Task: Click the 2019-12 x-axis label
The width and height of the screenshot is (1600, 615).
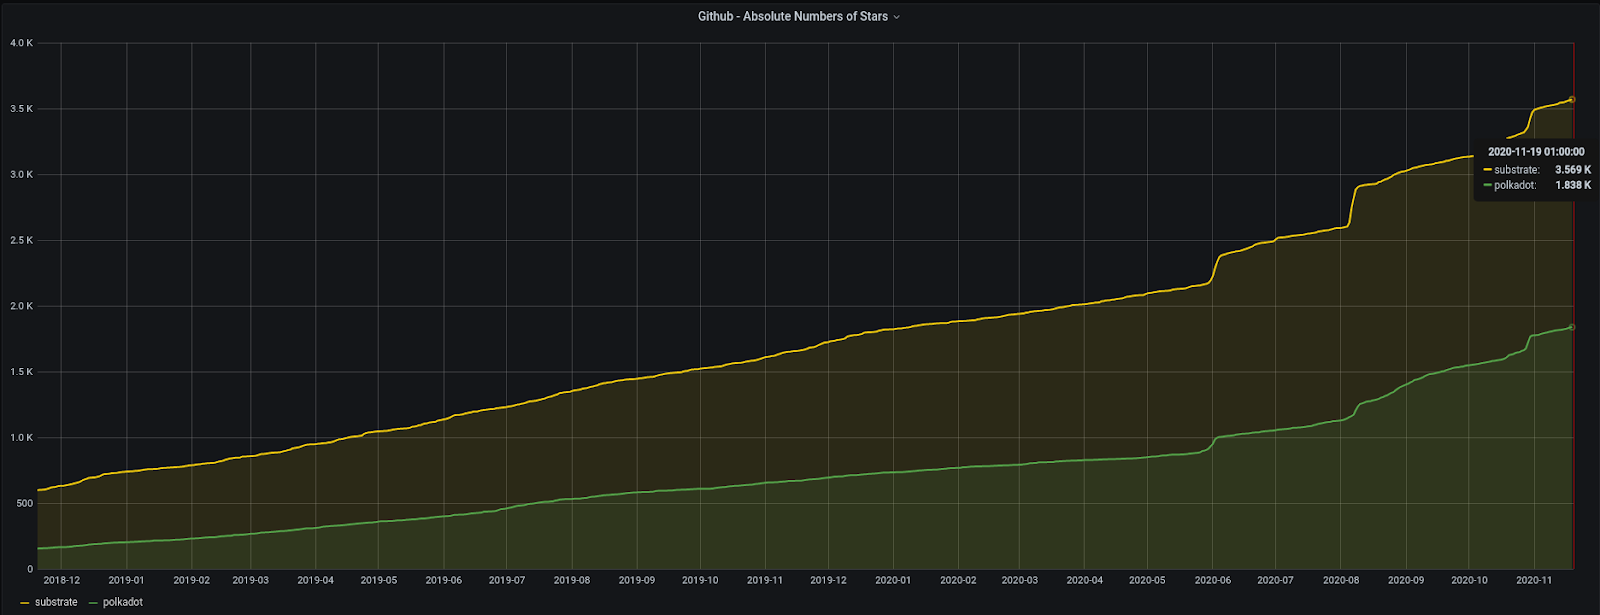Action: 828,580
